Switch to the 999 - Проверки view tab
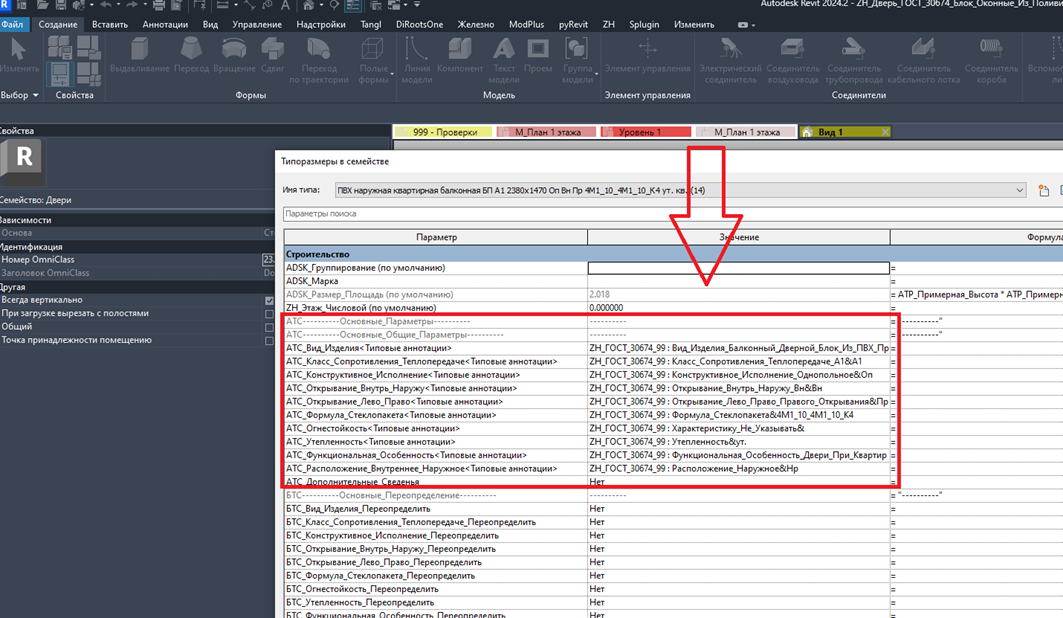This screenshot has height=618, width=1063. click(x=445, y=132)
